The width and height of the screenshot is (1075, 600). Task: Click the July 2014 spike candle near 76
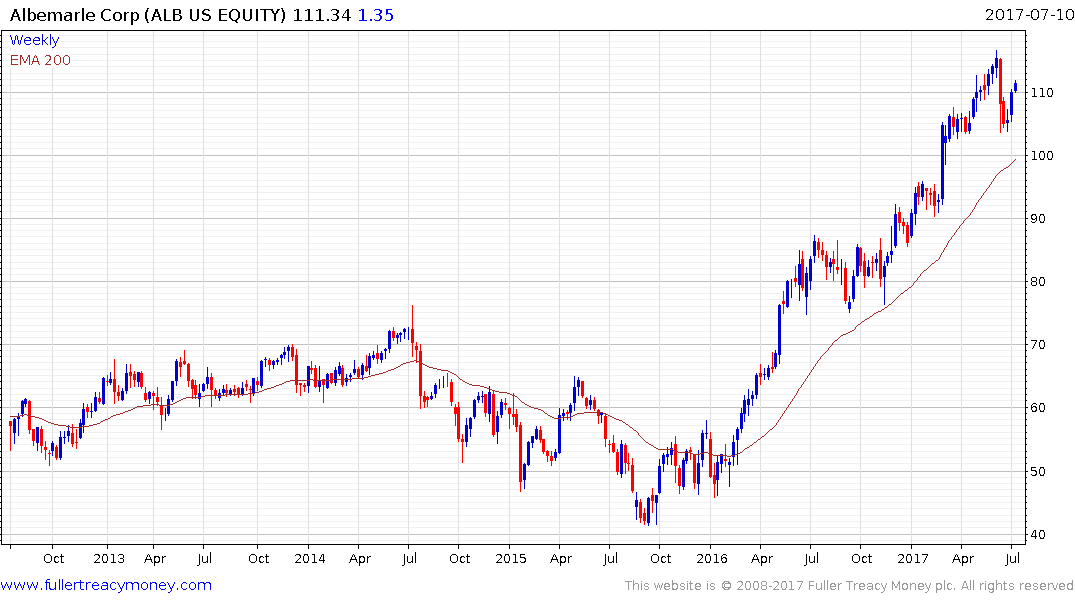pyautogui.click(x=412, y=333)
